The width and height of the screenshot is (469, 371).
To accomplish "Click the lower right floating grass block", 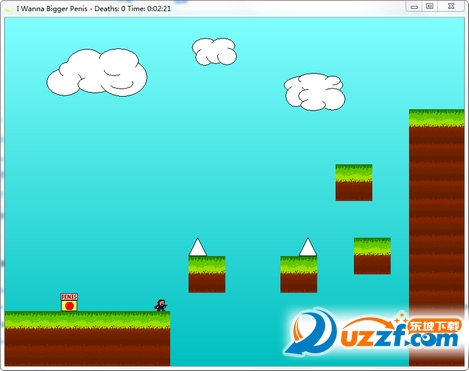I will point(372,256).
